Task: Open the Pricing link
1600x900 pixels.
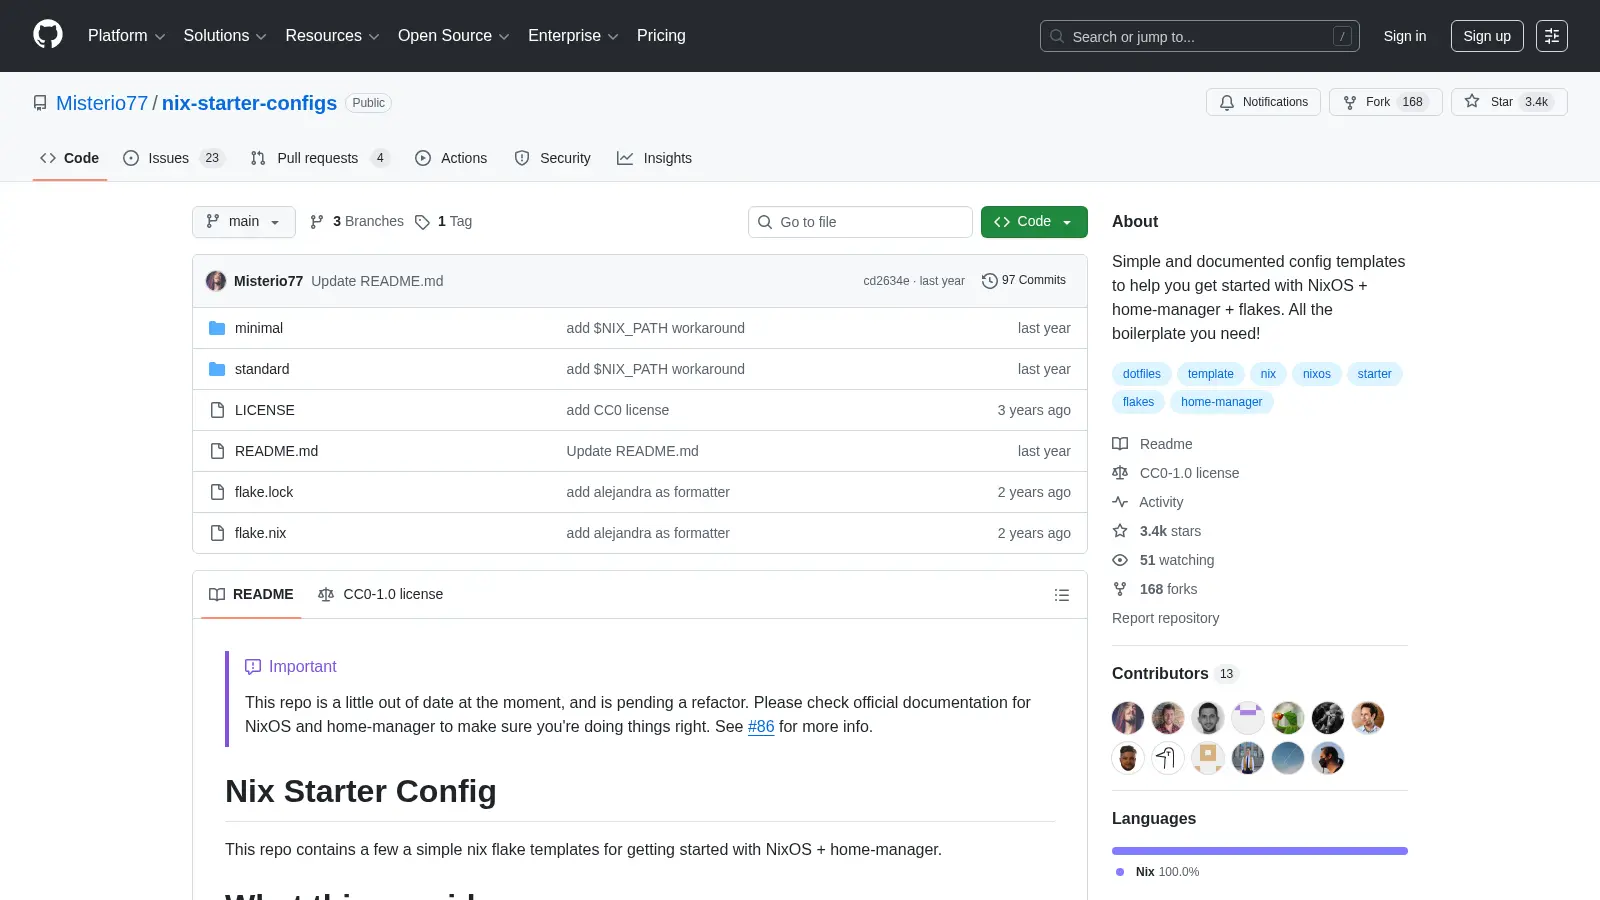Action: pyautogui.click(x=661, y=36)
